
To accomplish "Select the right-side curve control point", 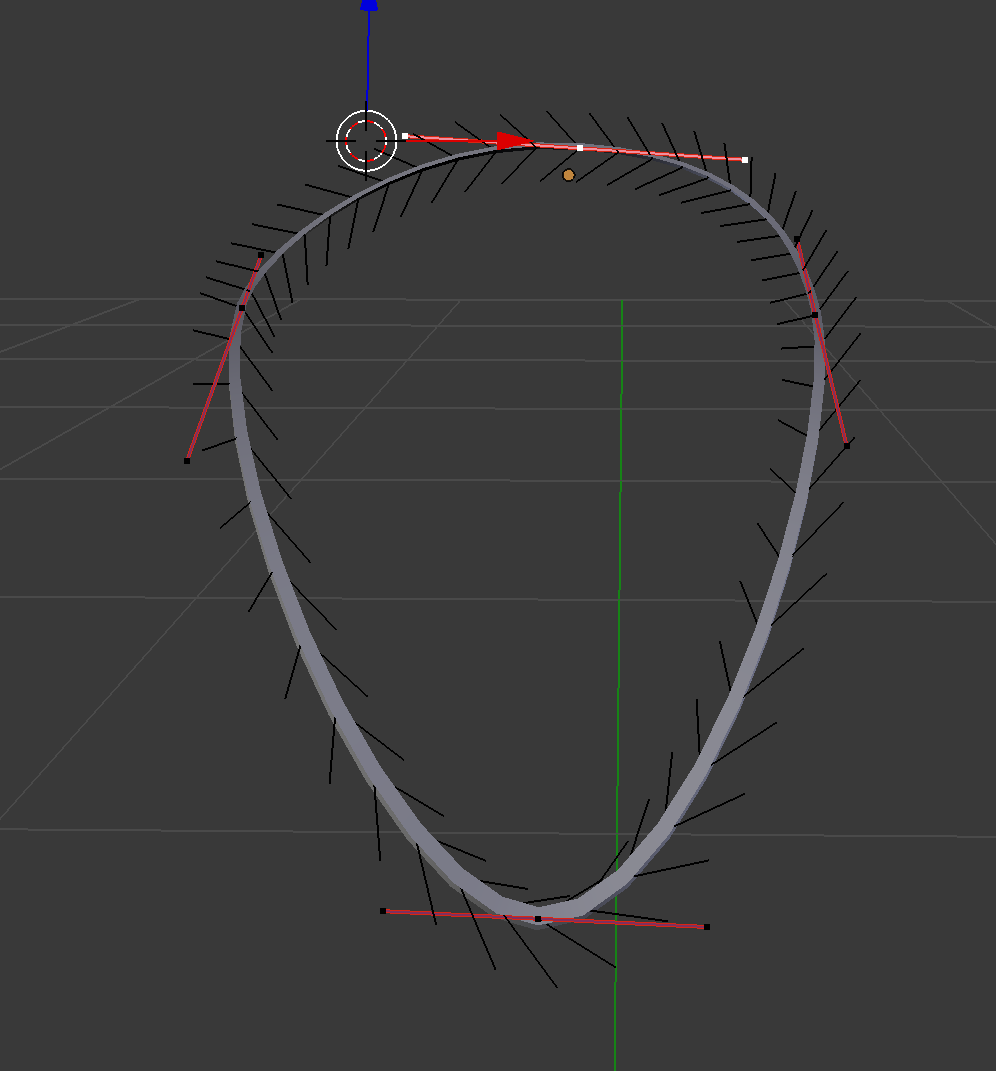I will [814, 315].
